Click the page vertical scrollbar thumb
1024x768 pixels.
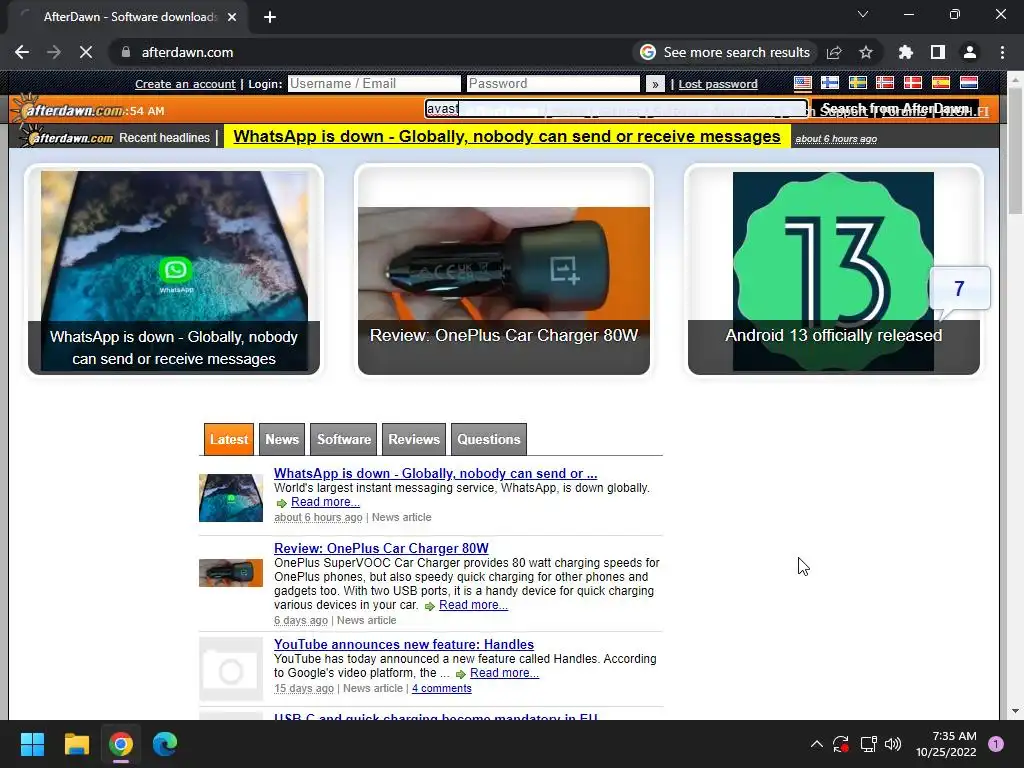point(1015,150)
